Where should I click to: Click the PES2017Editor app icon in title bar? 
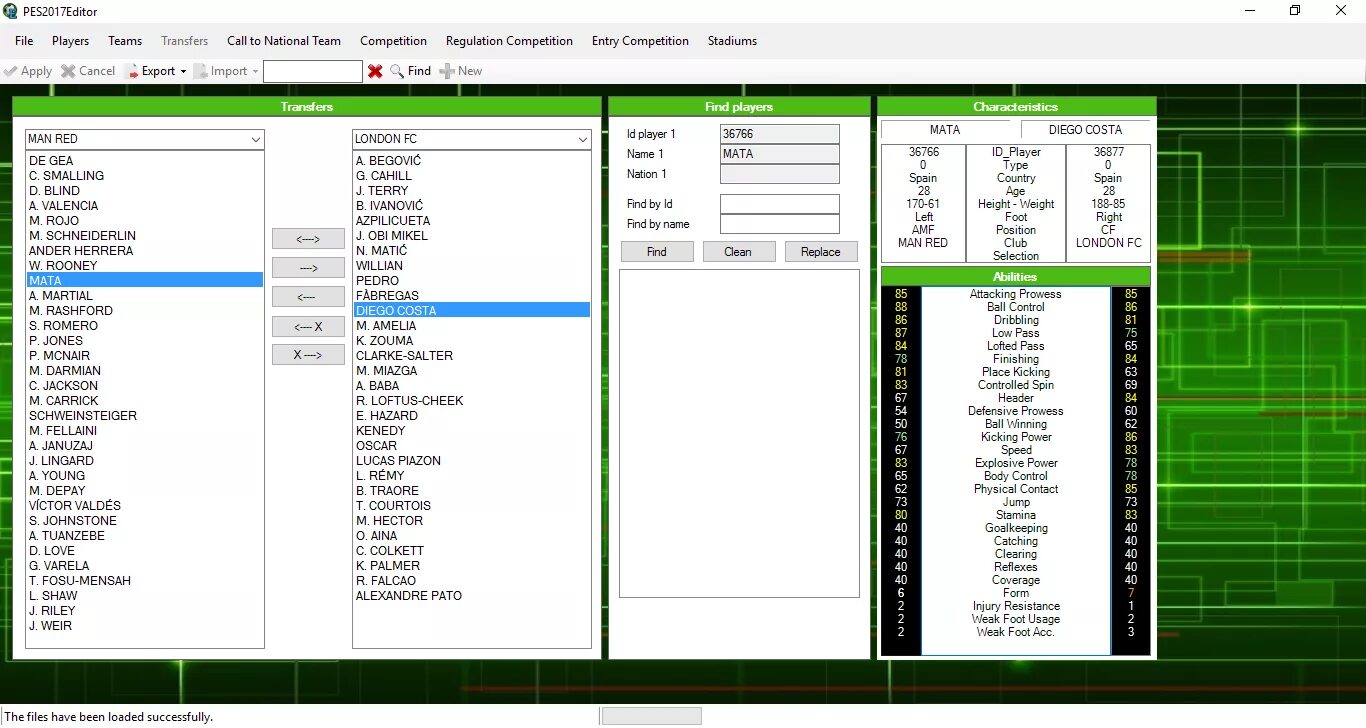(11, 11)
